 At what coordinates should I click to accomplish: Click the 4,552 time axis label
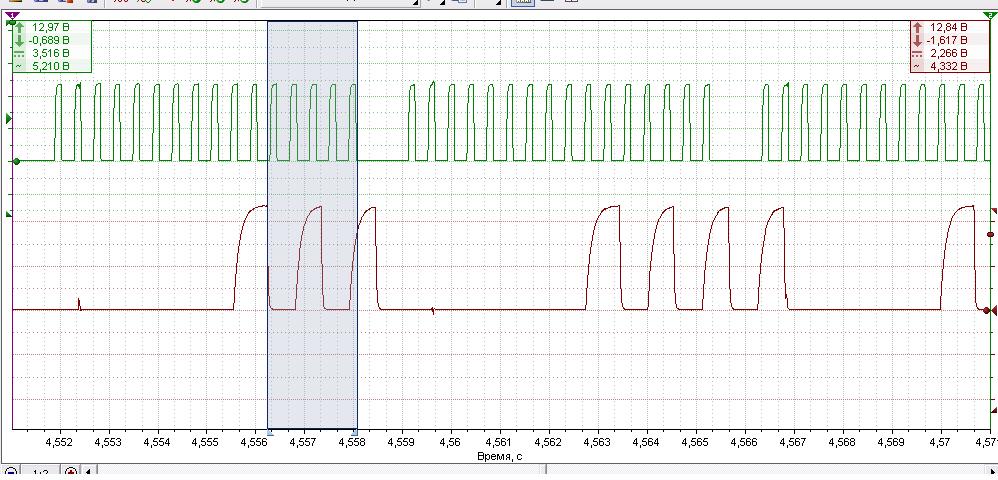coord(59,442)
